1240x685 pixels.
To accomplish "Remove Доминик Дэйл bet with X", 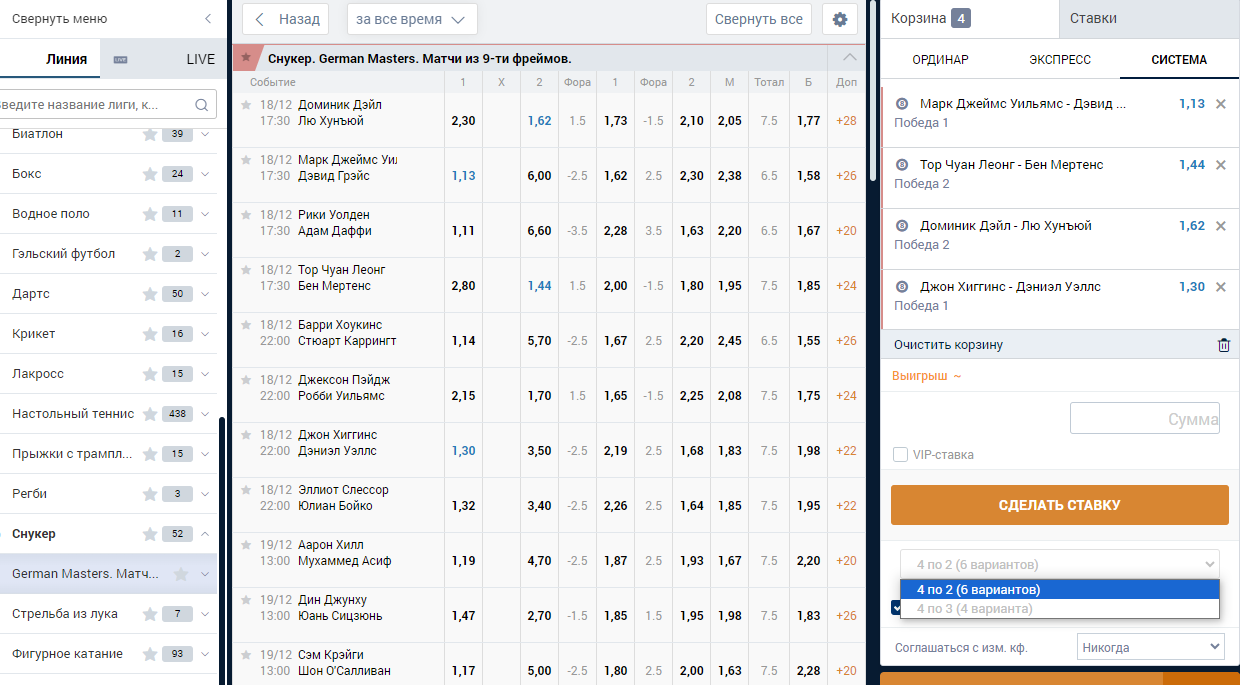I will click(1221, 226).
